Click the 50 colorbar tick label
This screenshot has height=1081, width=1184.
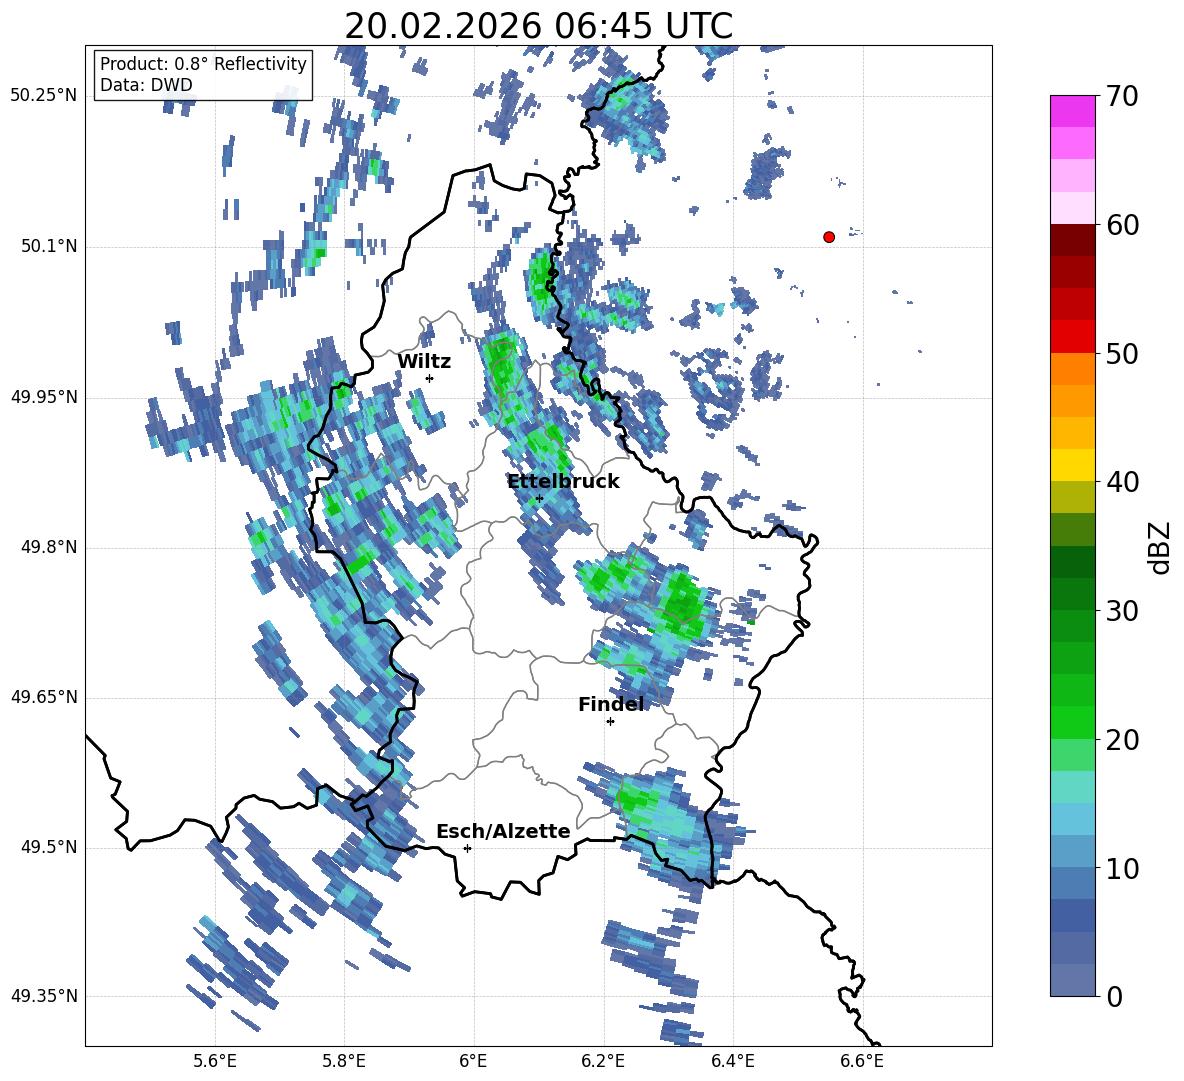(x=1122, y=354)
